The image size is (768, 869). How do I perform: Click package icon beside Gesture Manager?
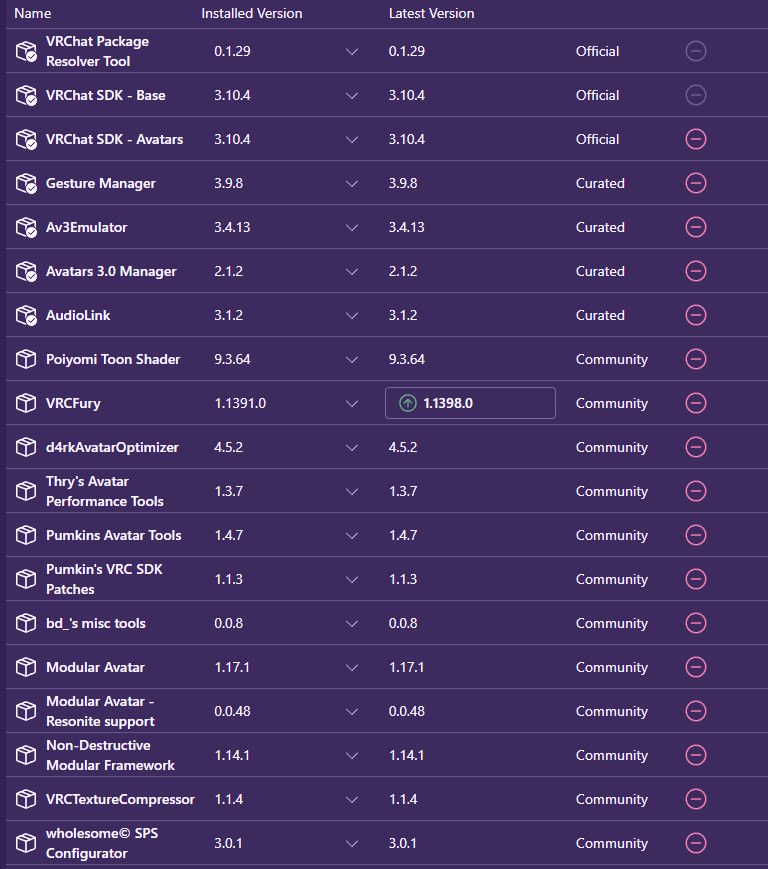click(x=26, y=183)
